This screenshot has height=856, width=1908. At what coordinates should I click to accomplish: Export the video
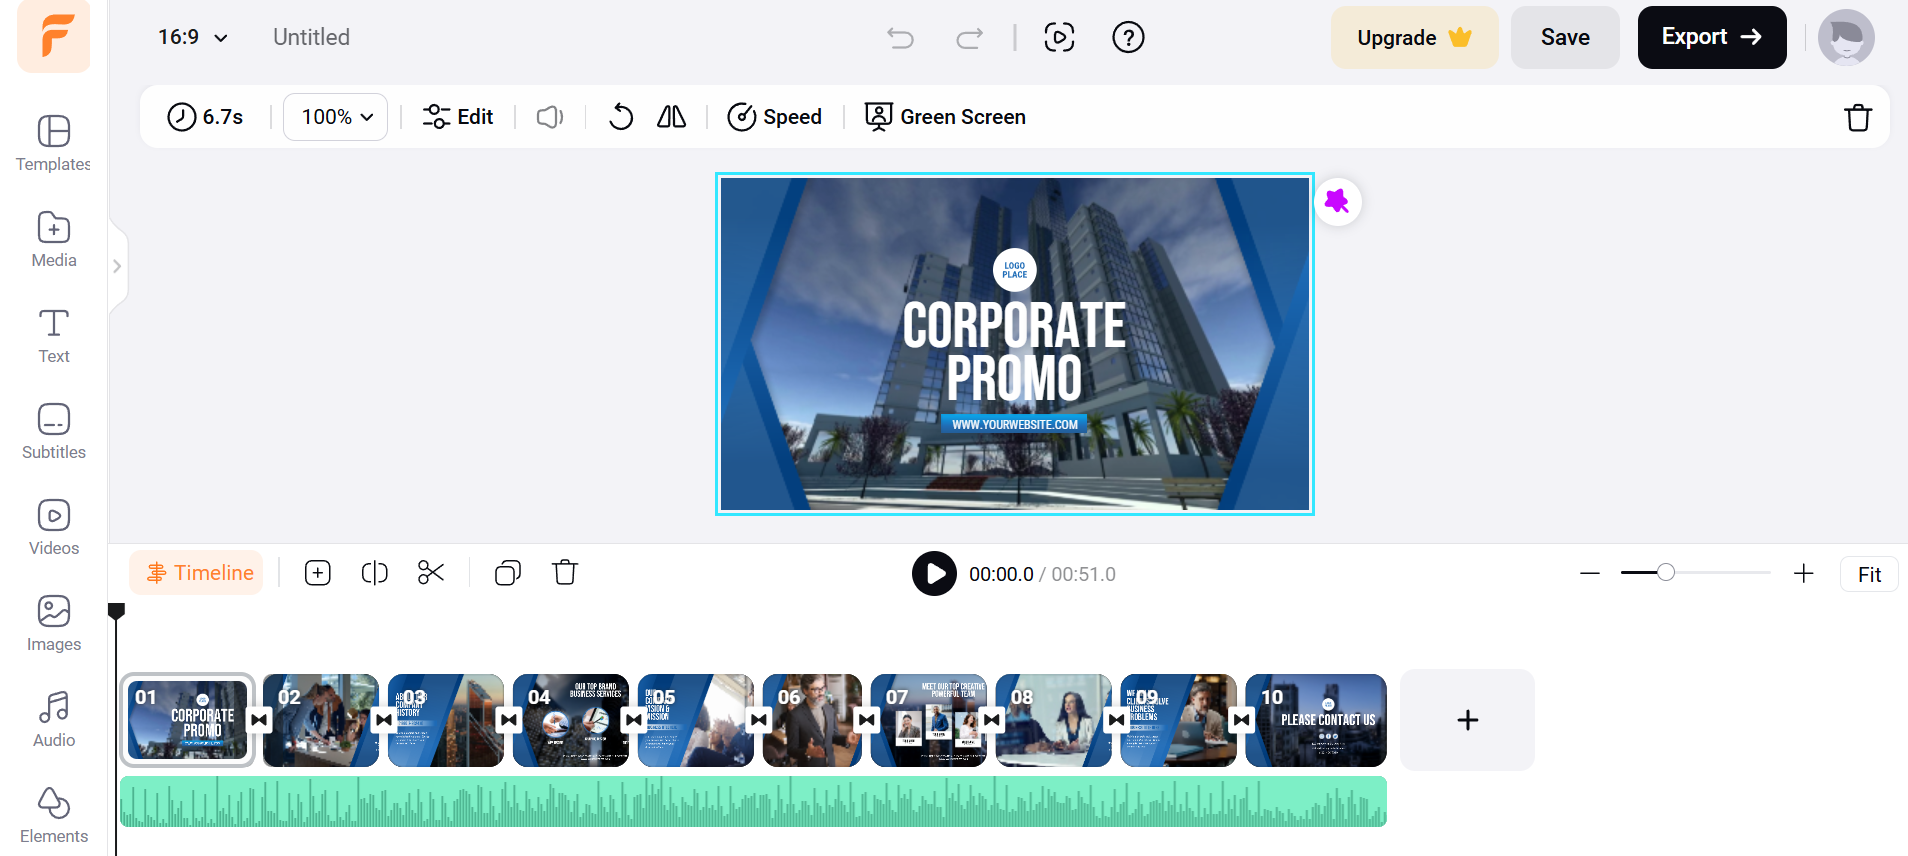[x=1712, y=38]
